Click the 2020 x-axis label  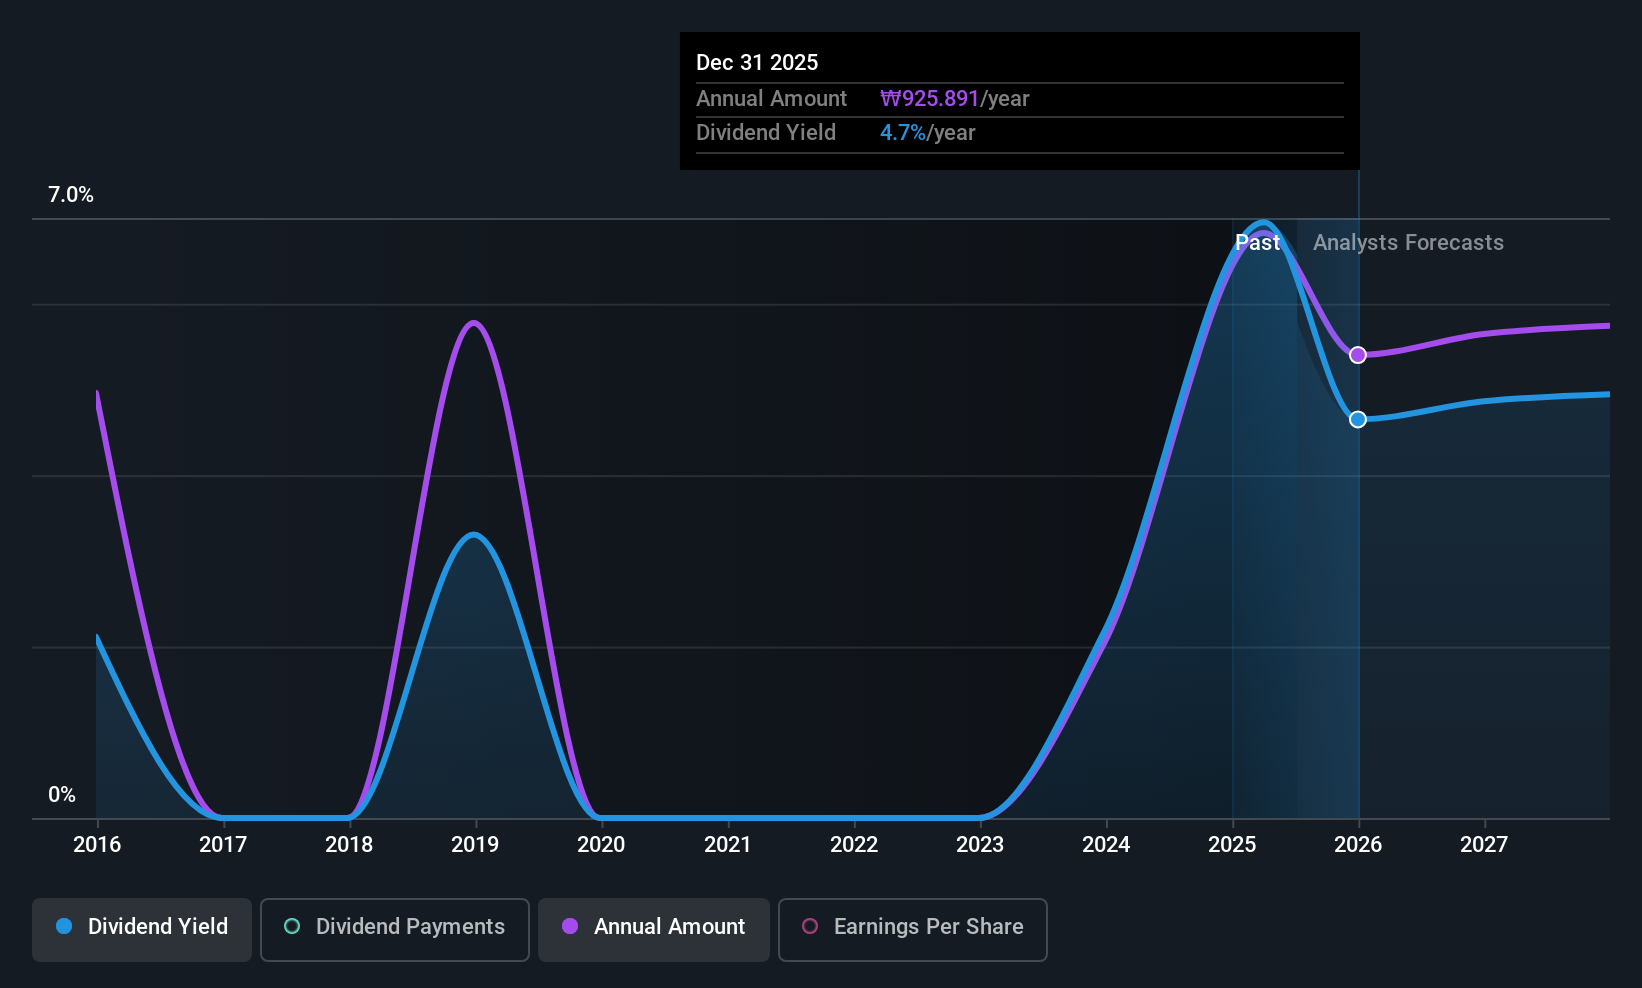[x=601, y=844]
